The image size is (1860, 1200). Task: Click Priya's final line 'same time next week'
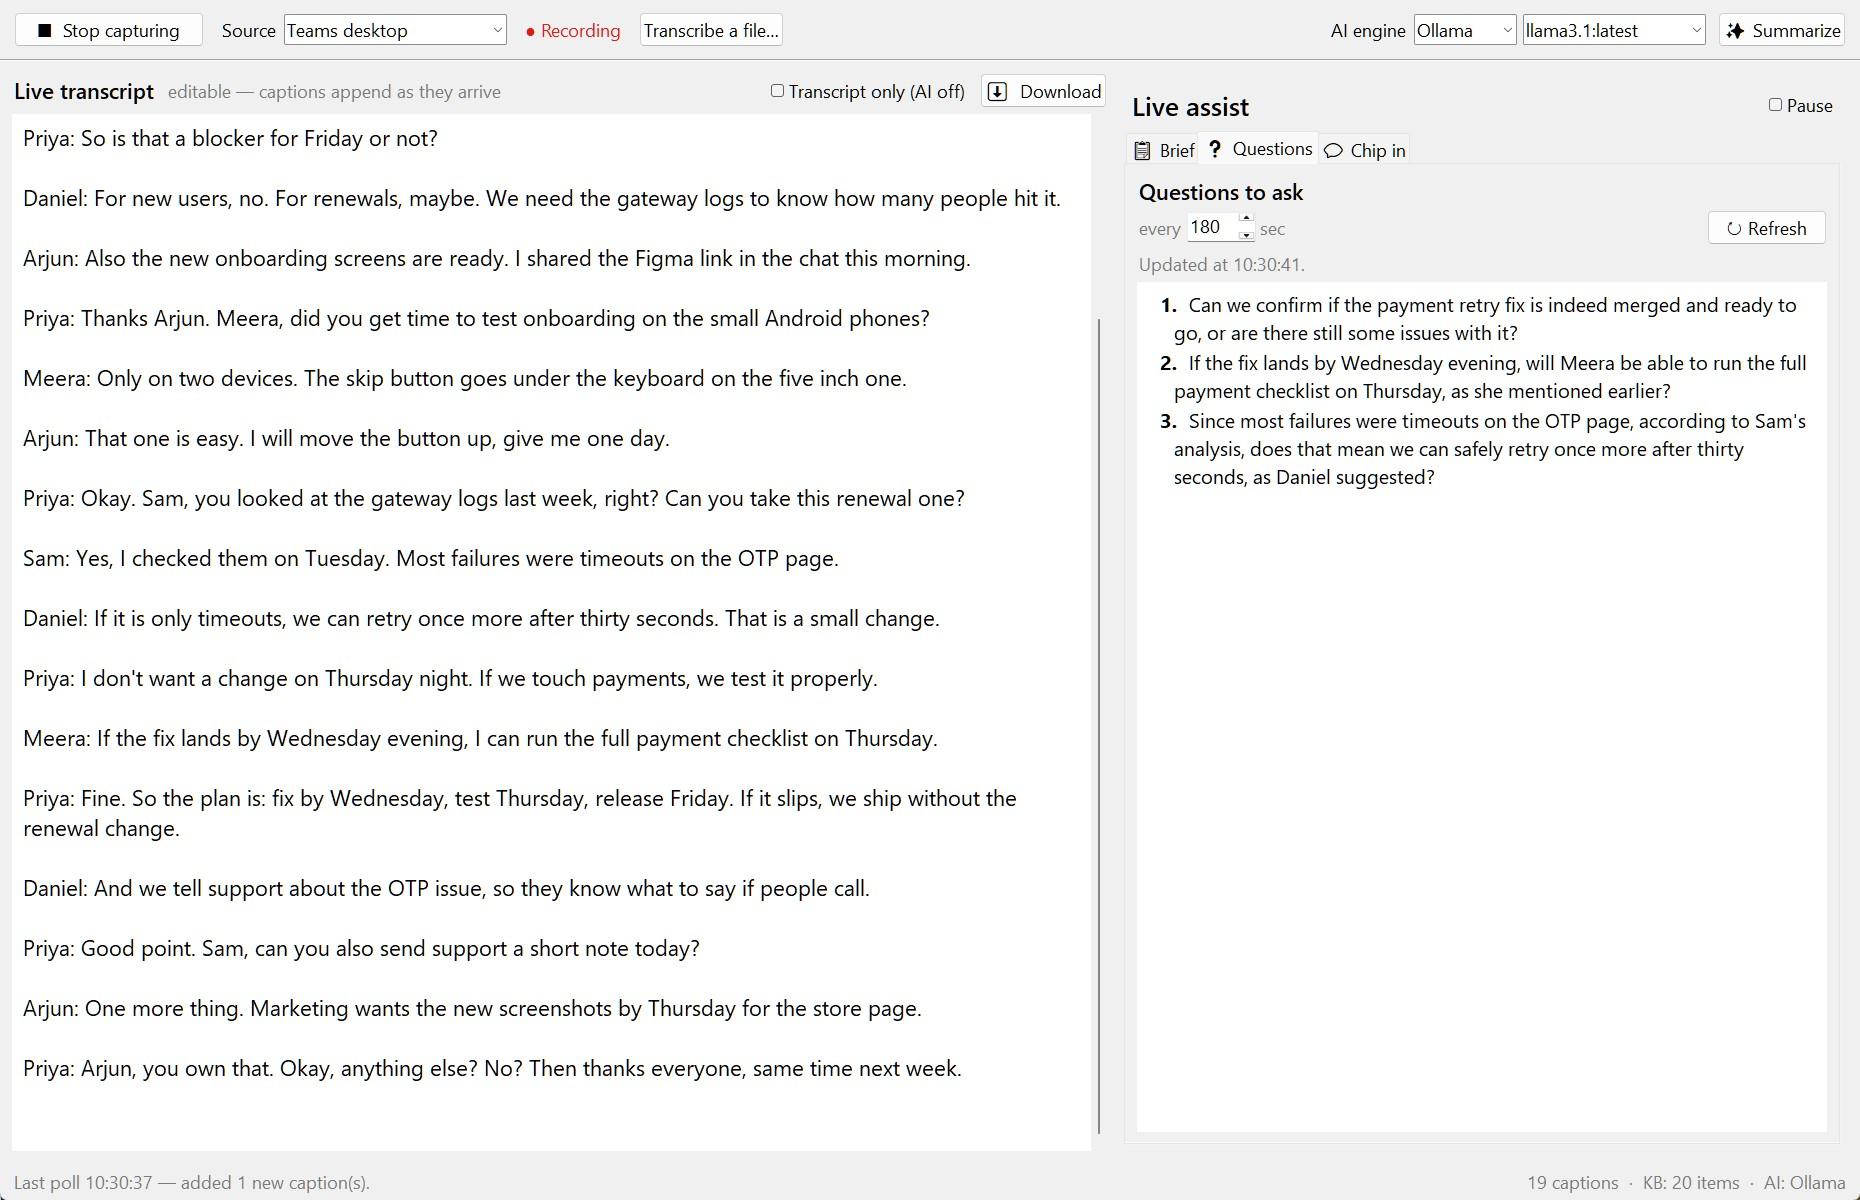[492, 1068]
